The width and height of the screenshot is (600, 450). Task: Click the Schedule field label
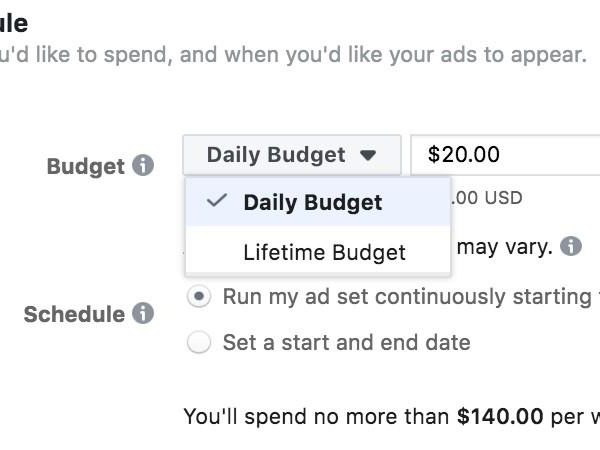pos(74,314)
